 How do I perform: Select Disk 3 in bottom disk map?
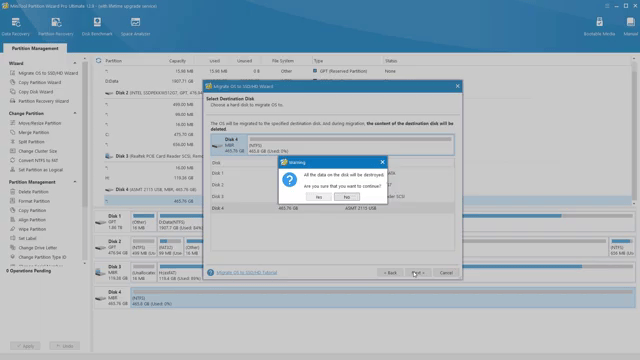(113, 272)
